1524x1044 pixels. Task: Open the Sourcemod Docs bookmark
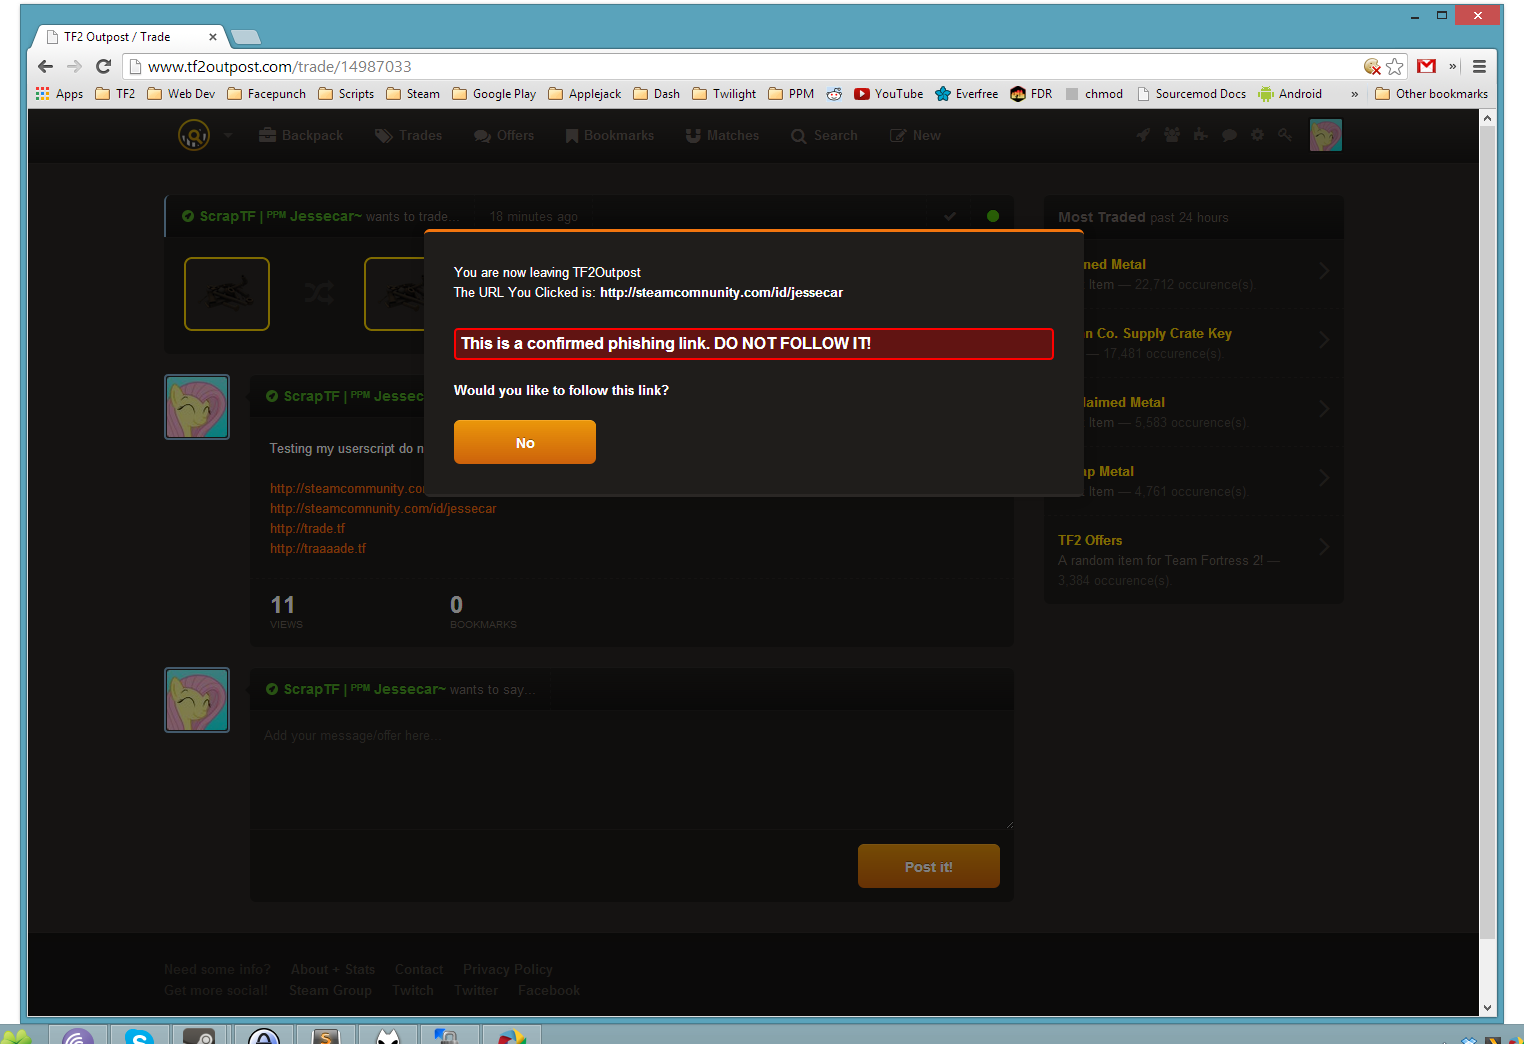[x=1191, y=94]
